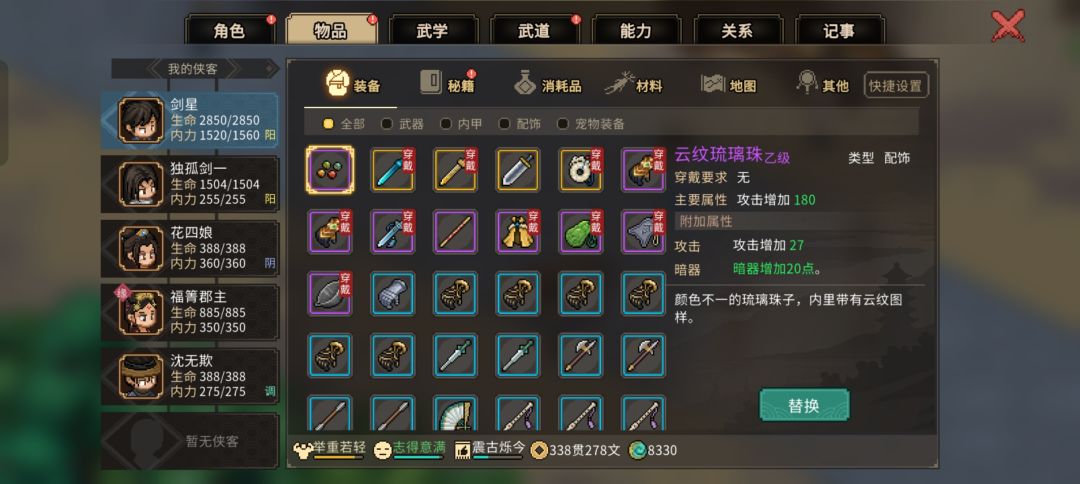Select the 全部 equipment filter
Viewport: 1080px width, 484px height.
(344, 124)
